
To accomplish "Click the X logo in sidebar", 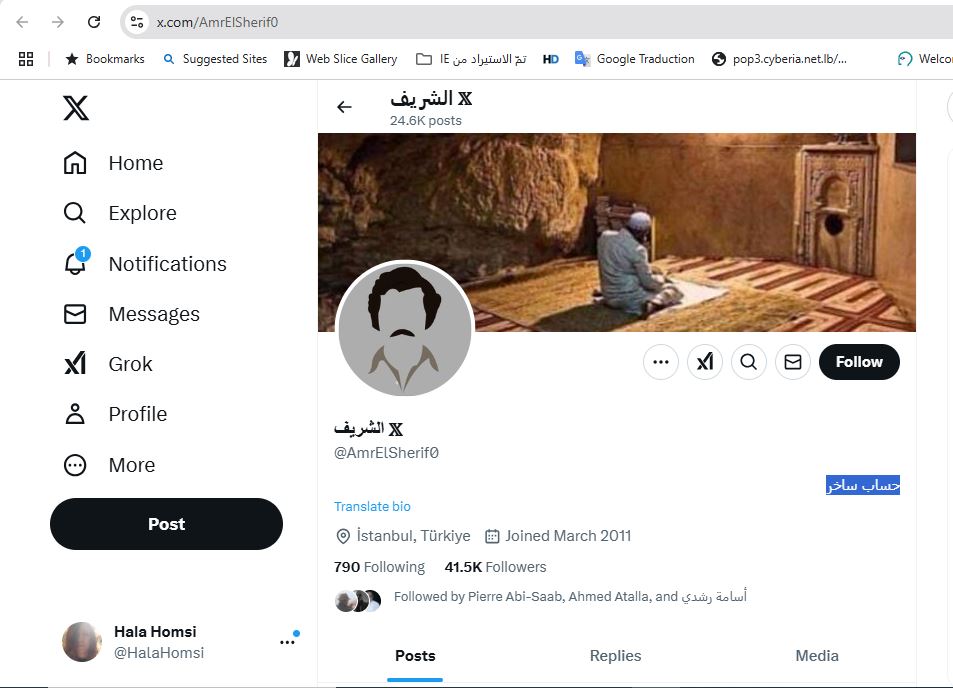I will (76, 108).
